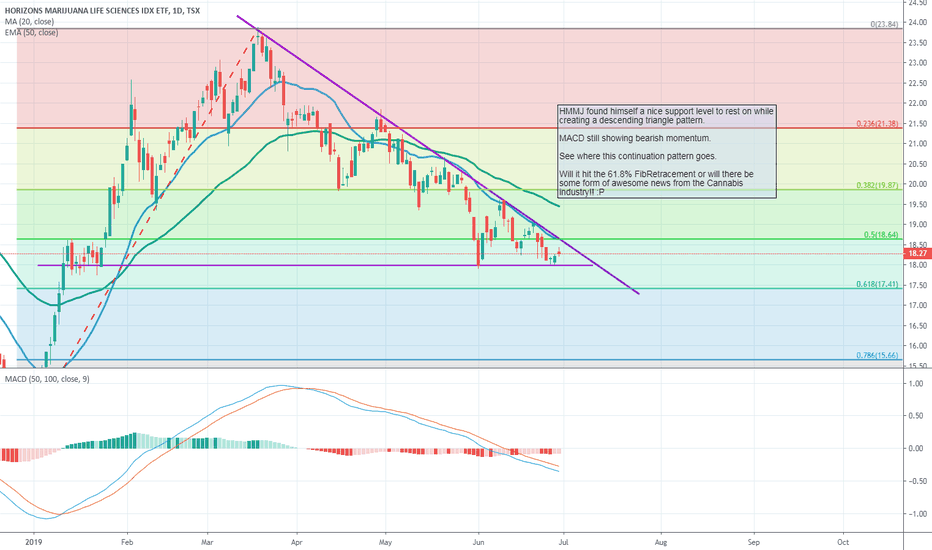Click the 0.382(19.87) Fibonacci level label

(x=877, y=185)
